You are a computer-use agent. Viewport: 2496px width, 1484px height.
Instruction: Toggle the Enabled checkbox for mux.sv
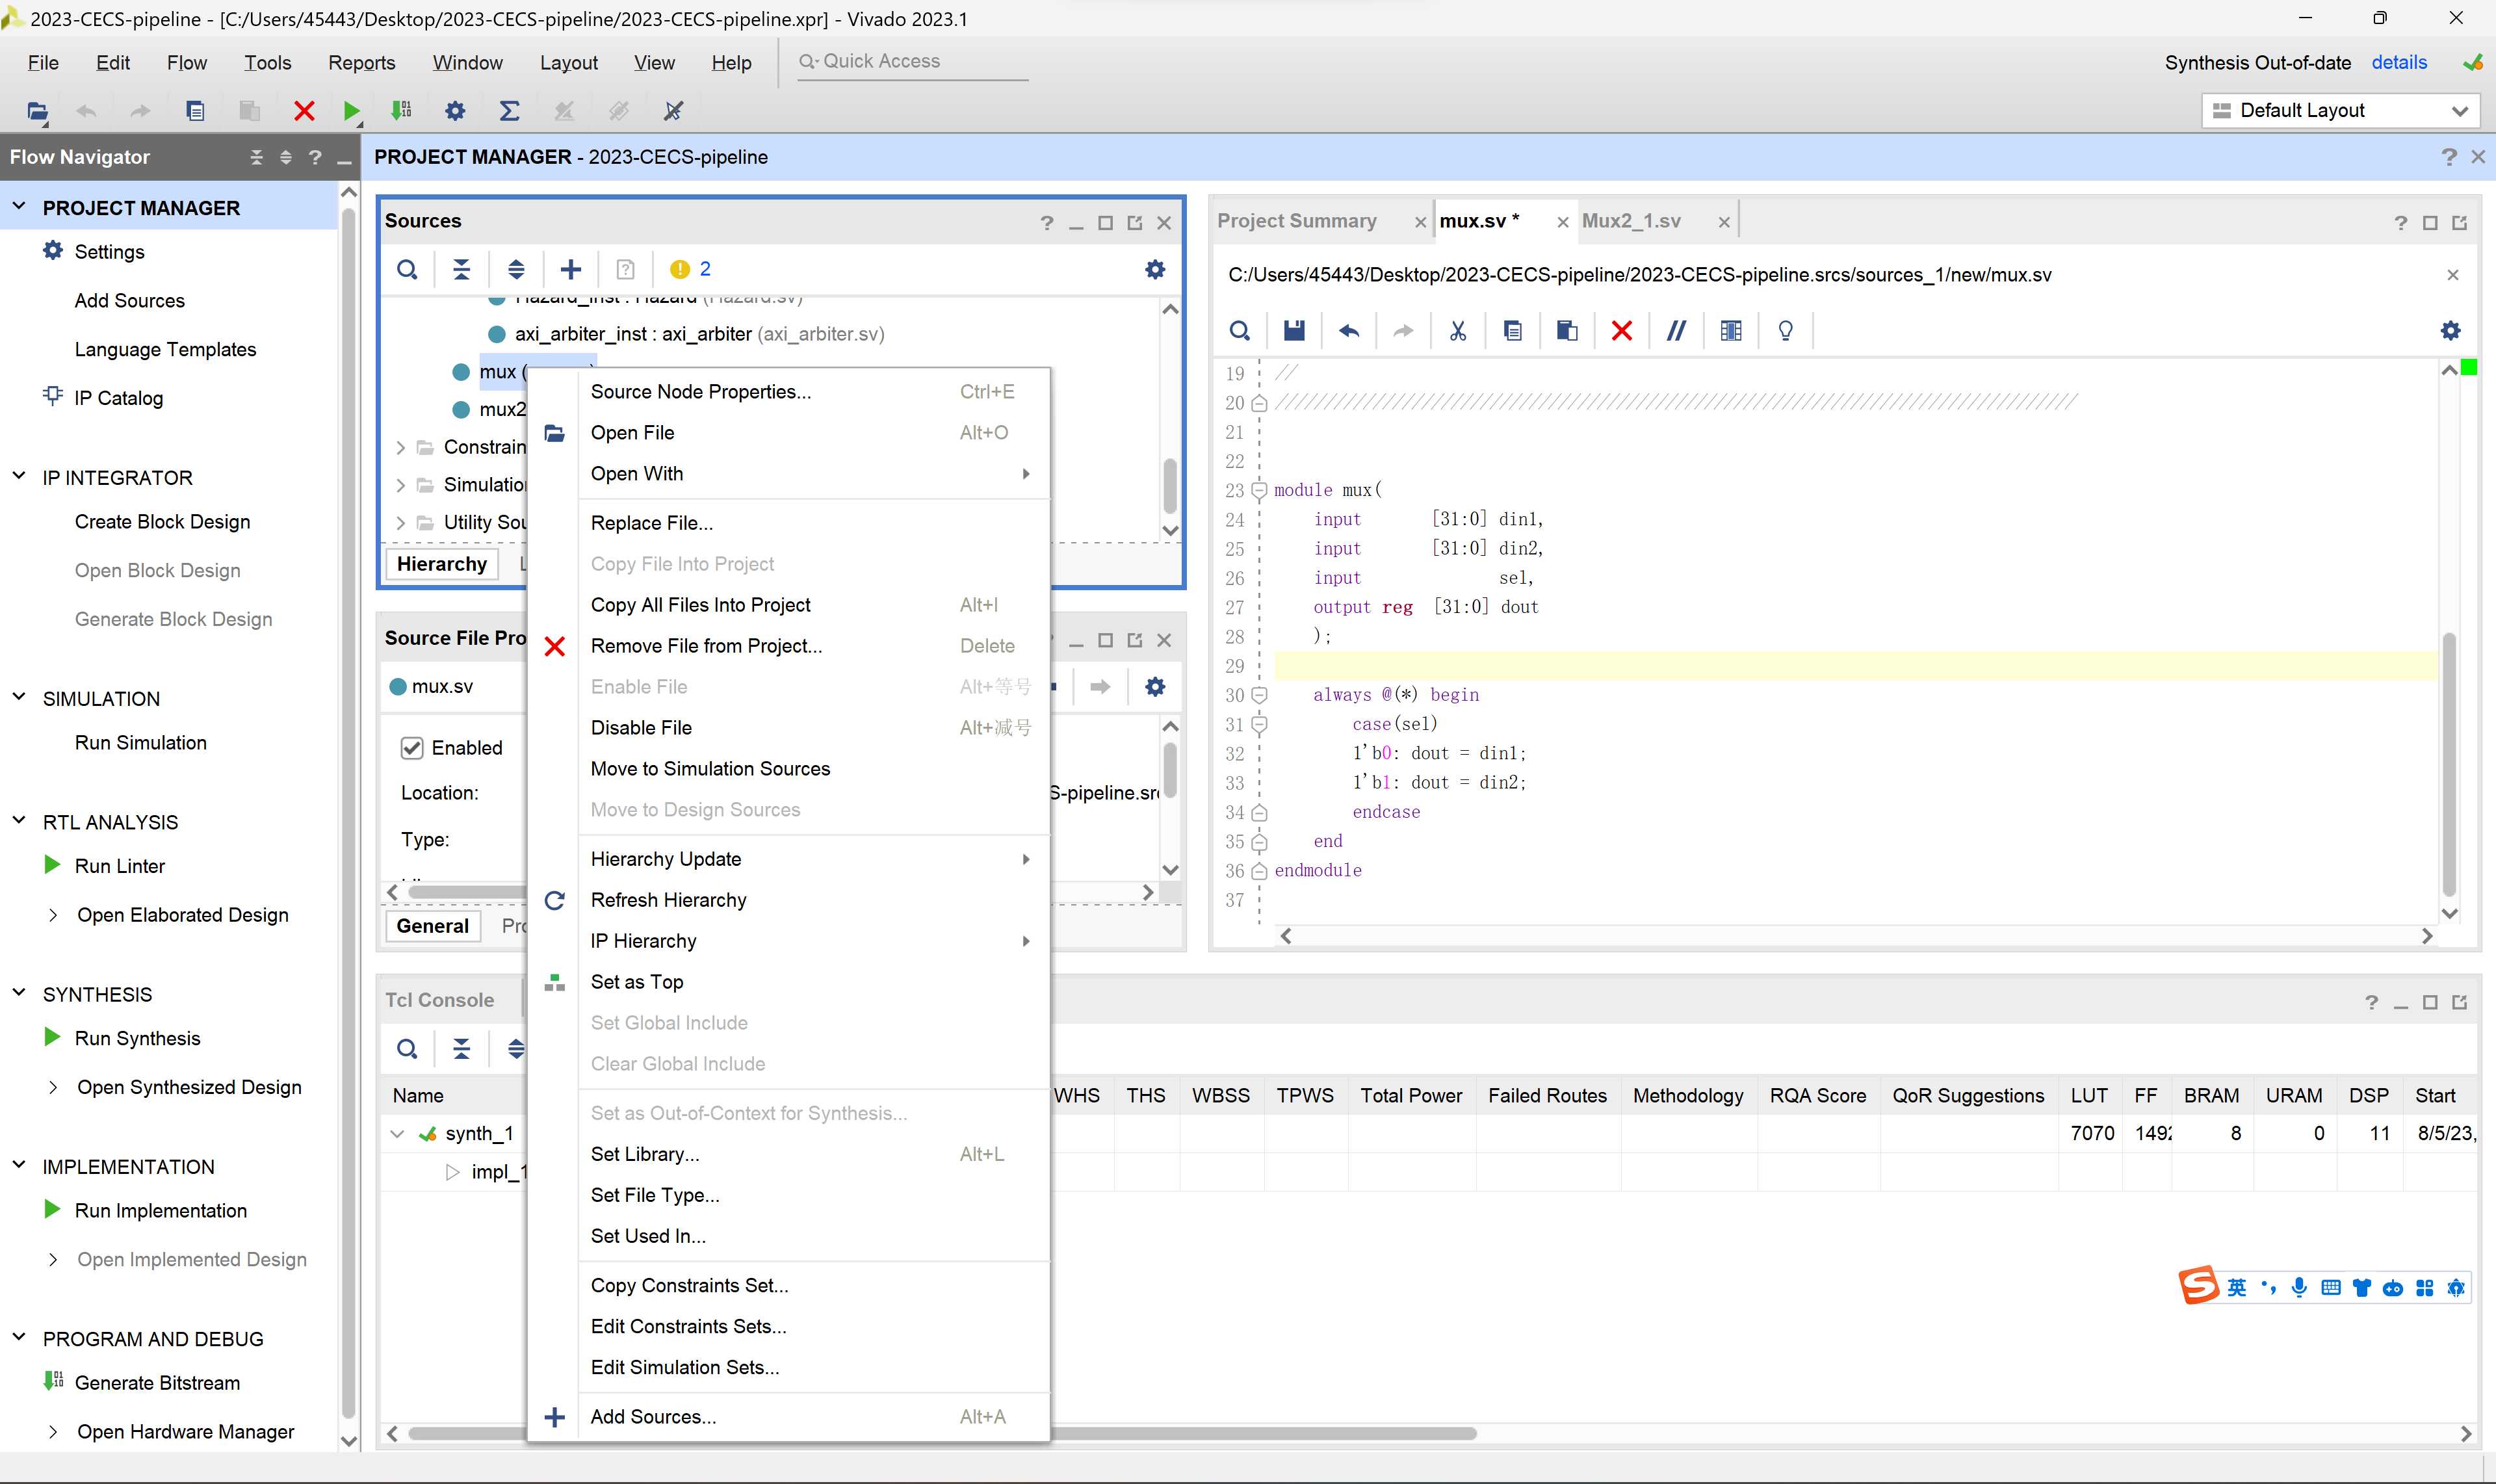pyautogui.click(x=412, y=748)
